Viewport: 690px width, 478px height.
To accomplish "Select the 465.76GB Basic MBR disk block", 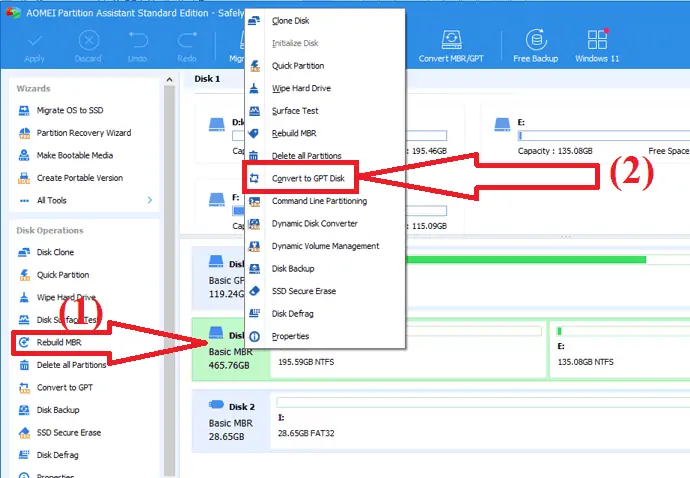I will tap(231, 349).
